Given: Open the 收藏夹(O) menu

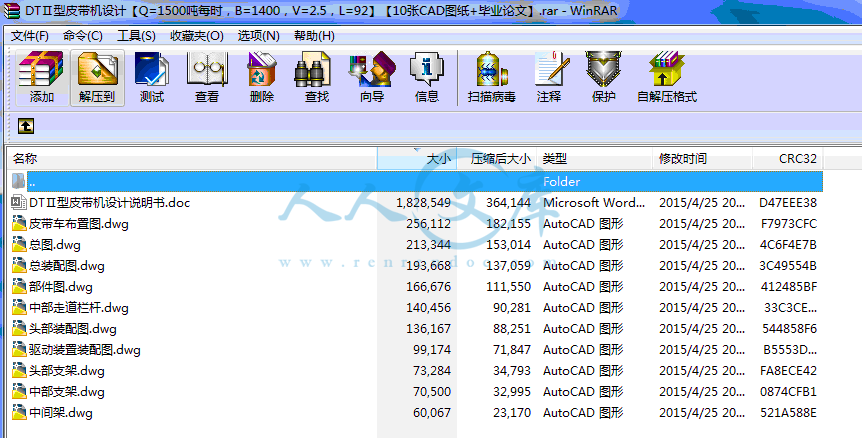Looking at the screenshot, I should point(196,36).
